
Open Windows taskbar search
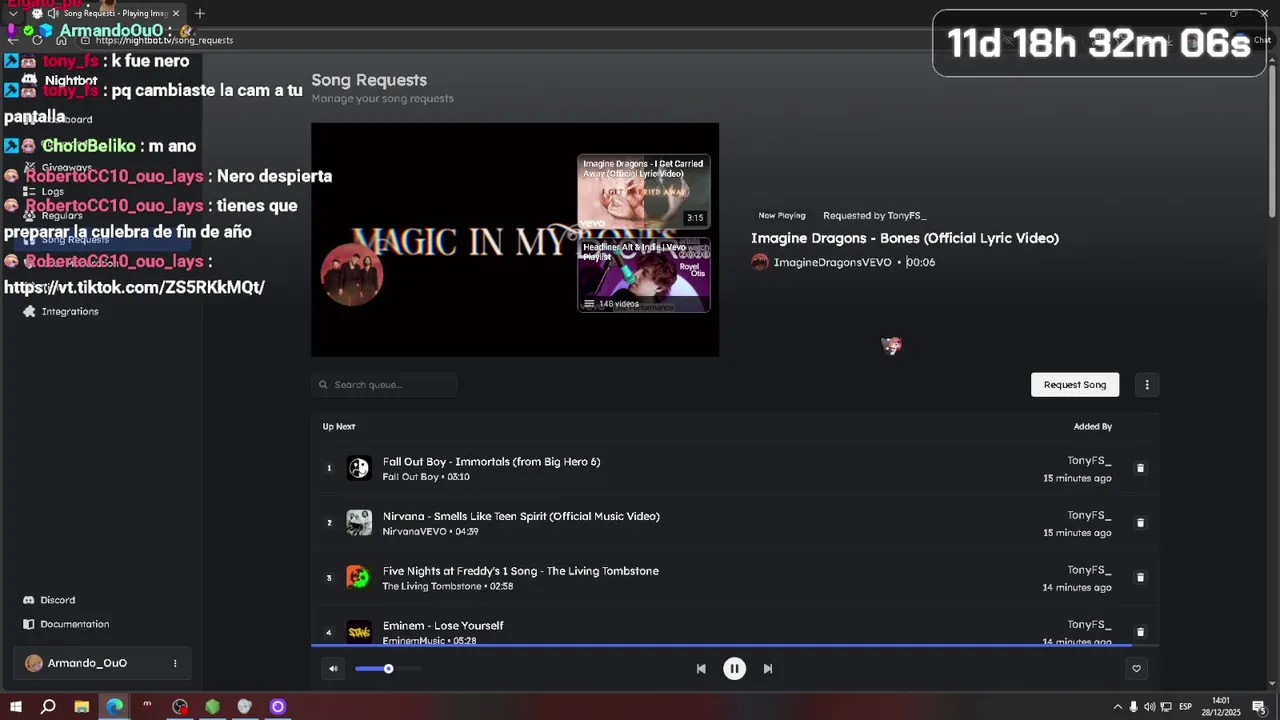coord(48,707)
